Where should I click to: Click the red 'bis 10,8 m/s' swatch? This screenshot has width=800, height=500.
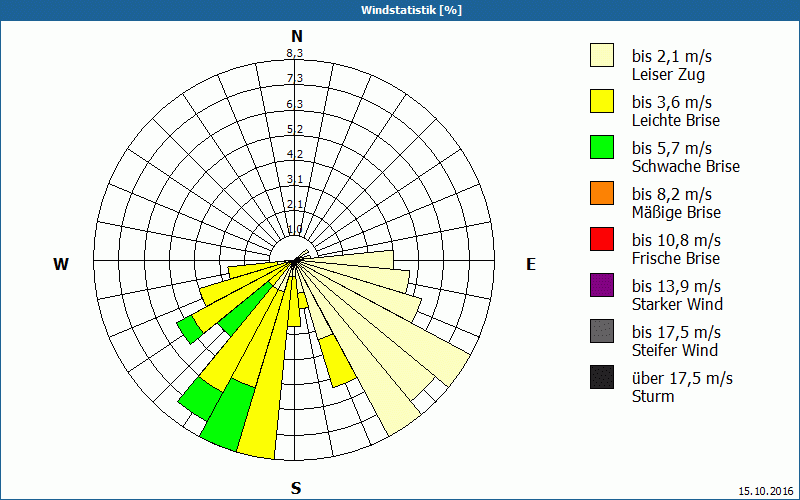602,239
